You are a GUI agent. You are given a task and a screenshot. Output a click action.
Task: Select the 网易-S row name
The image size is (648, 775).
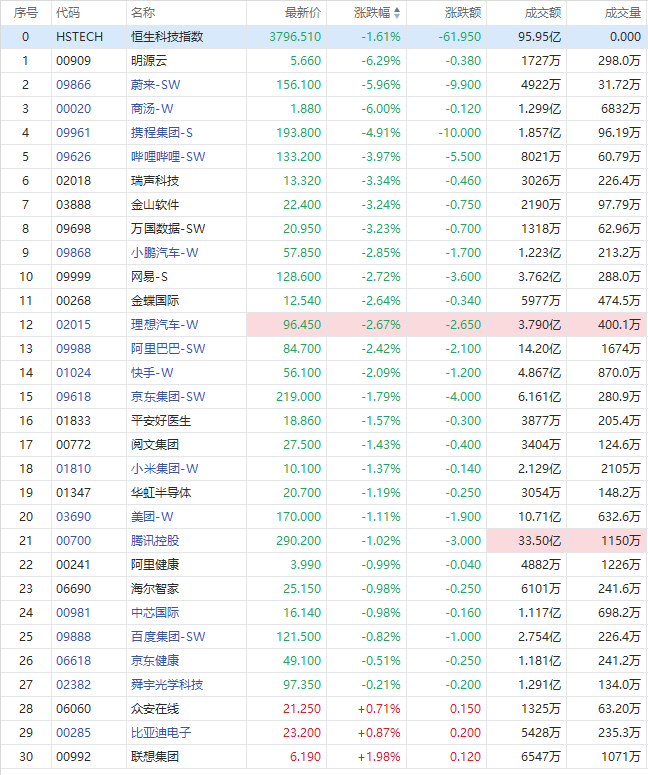tap(149, 277)
